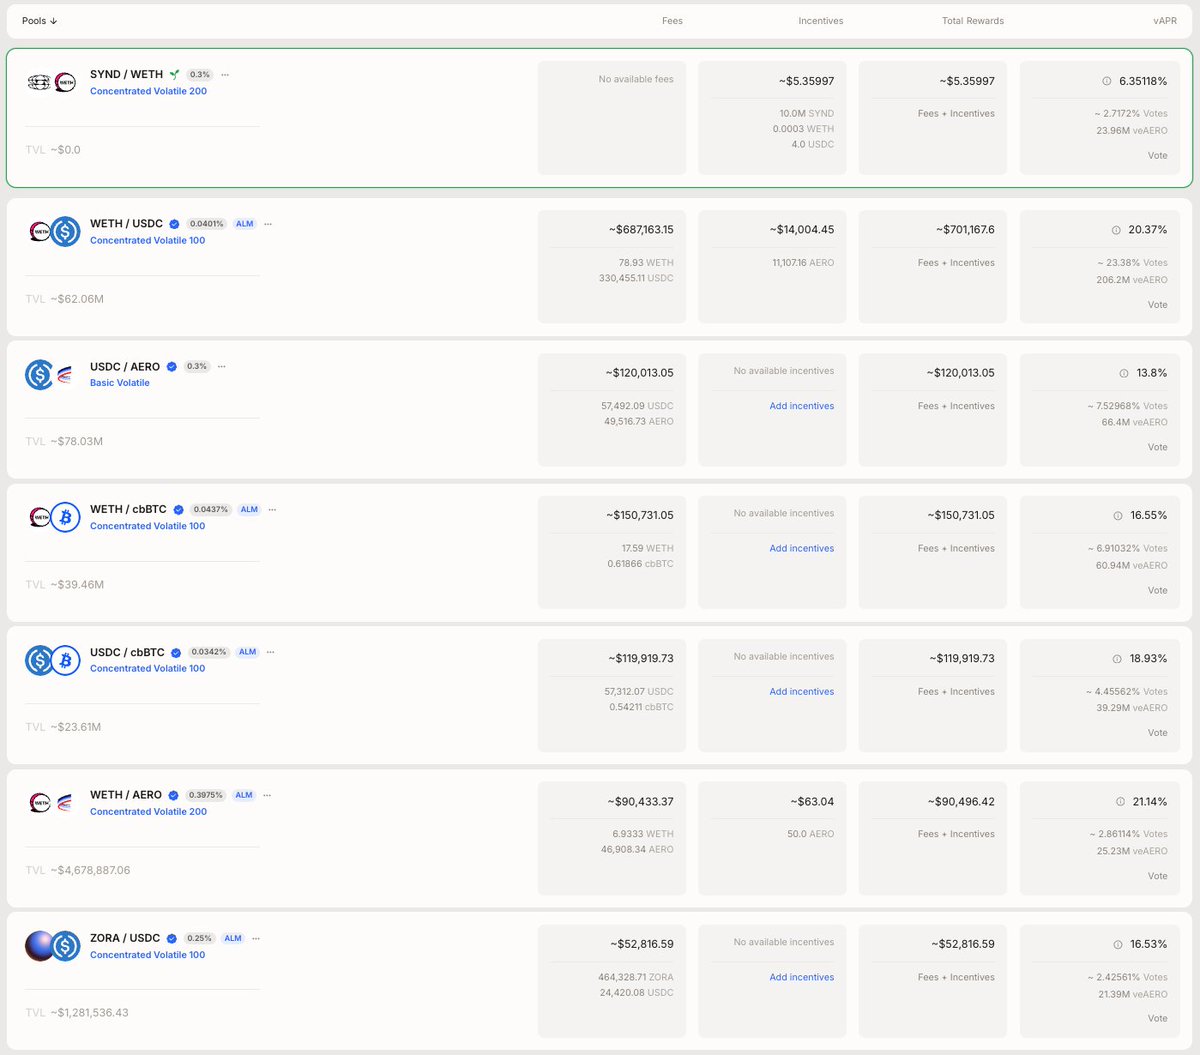
Task: Click the info icon beside 16.55% vAPR
Action: click(1118, 516)
